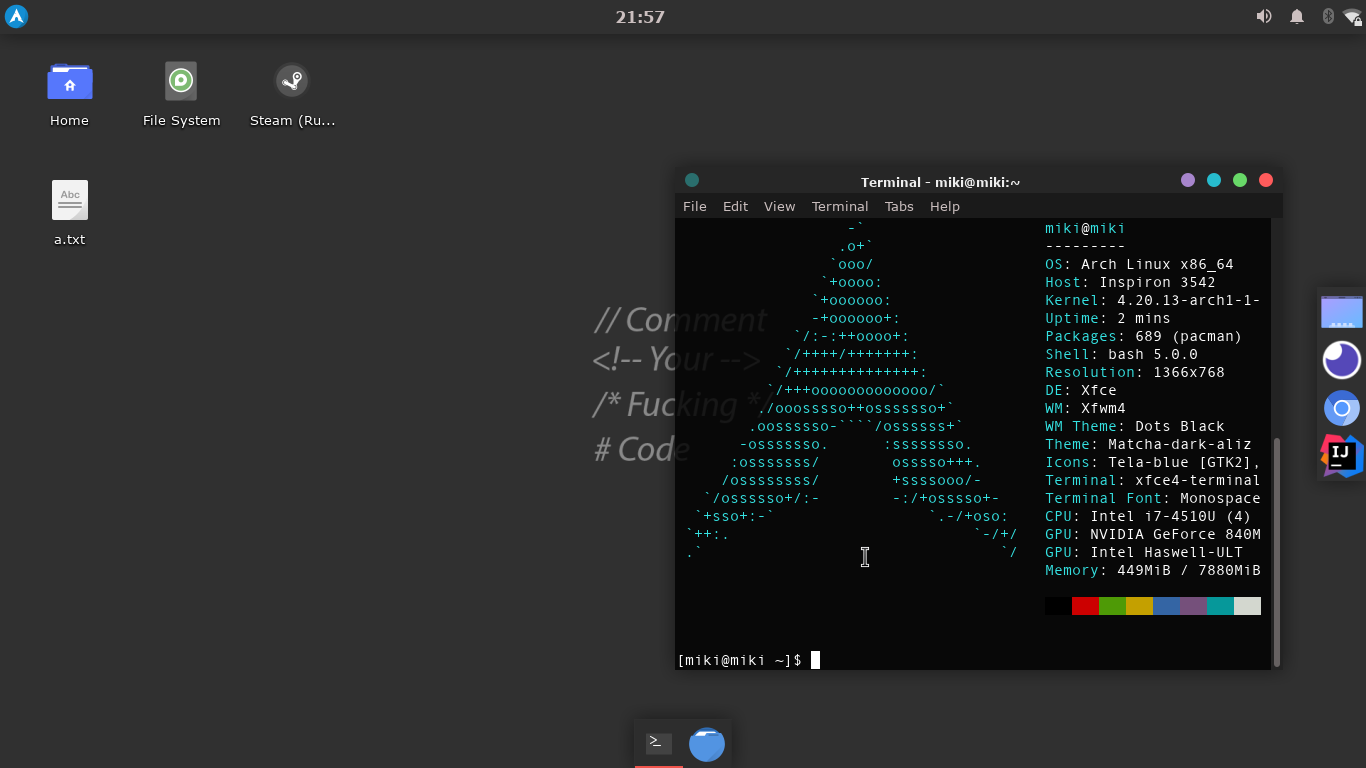Click the show desktop icon in side dock
Viewport: 1366px width, 768px height.
1342,312
